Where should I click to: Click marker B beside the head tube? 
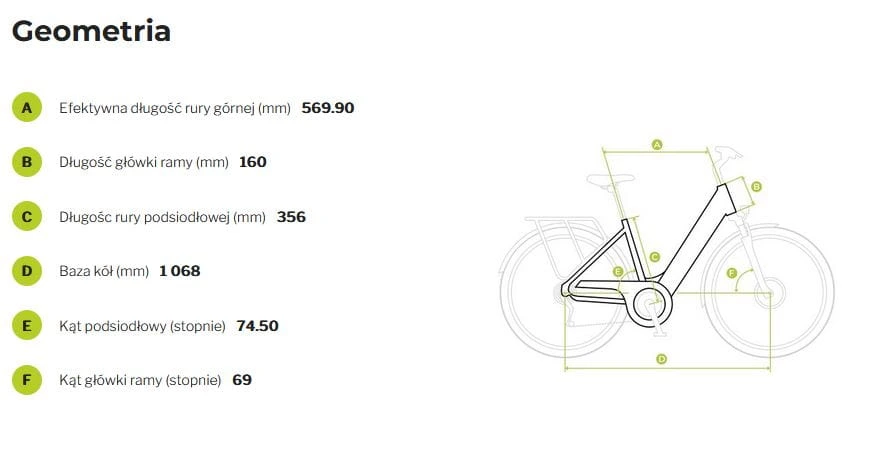coord(756,187)
